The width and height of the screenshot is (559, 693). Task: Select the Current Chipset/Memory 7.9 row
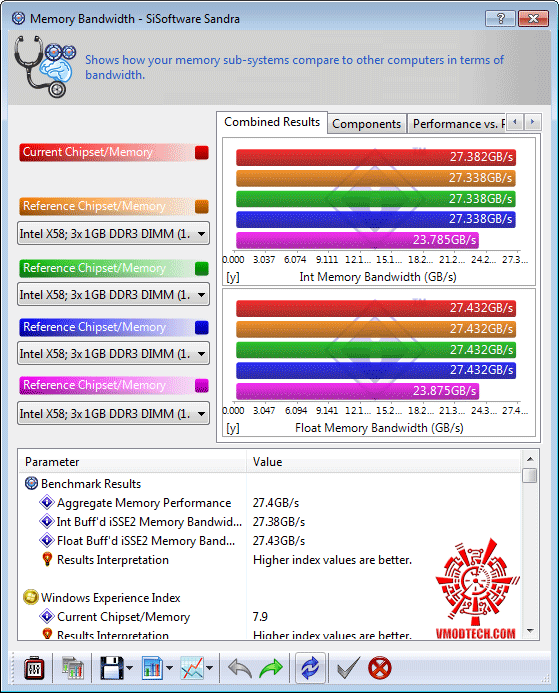point(270,617)
